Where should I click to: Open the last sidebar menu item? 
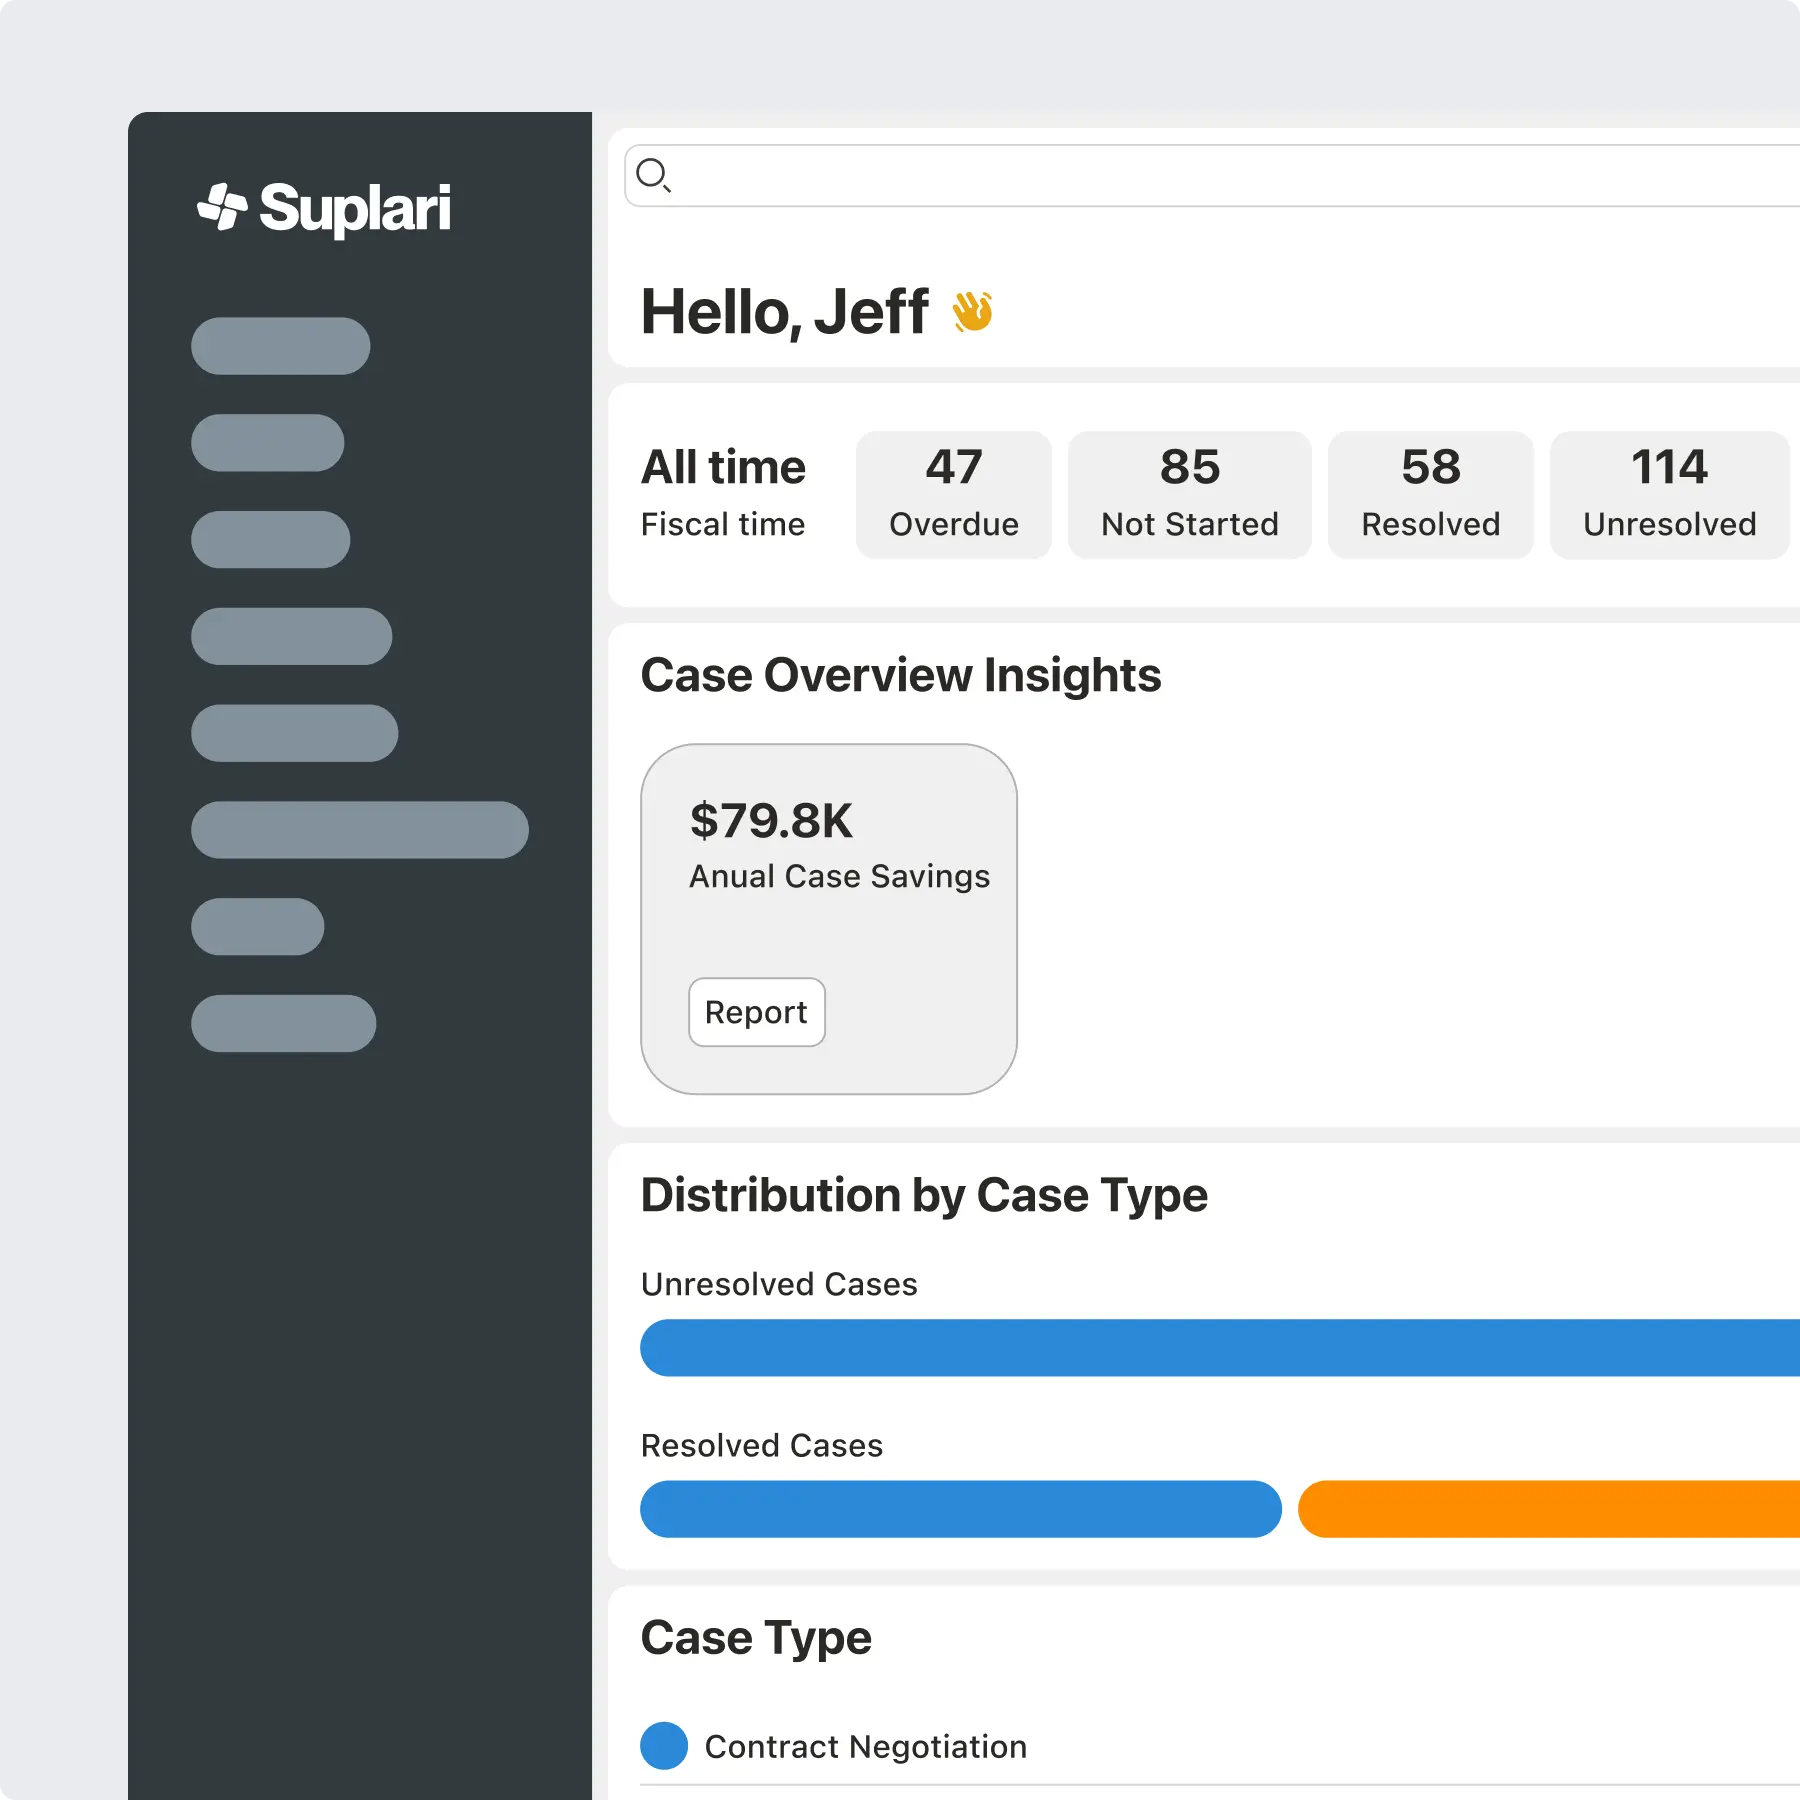click(284, 1023)
